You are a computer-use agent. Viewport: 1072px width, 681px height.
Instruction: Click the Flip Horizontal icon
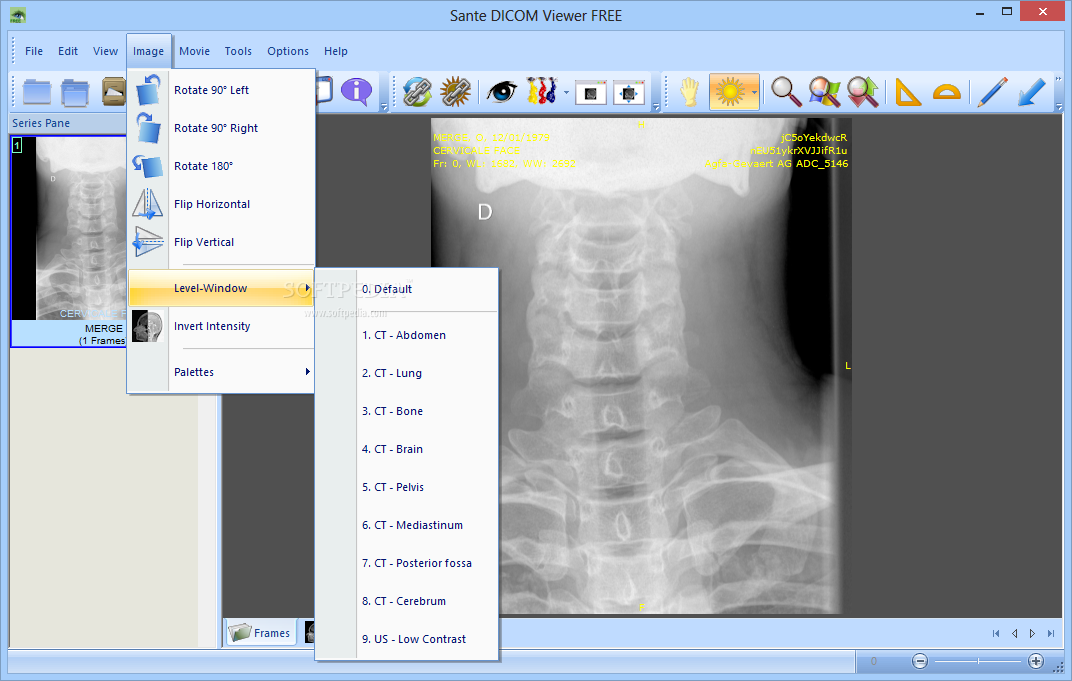pos(148,204)
